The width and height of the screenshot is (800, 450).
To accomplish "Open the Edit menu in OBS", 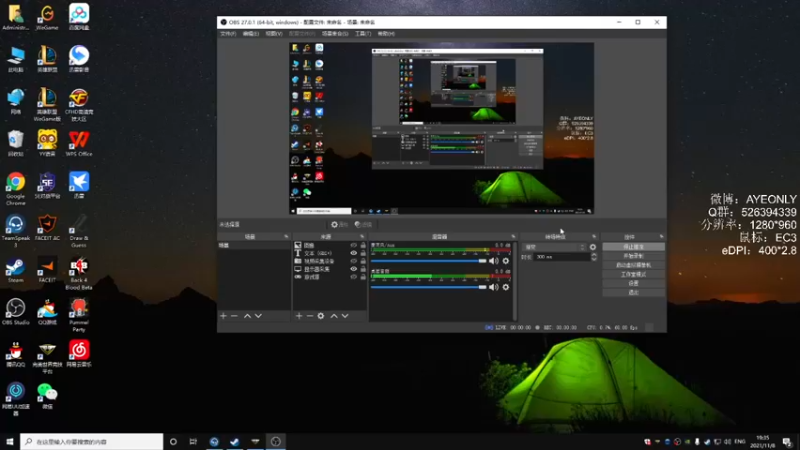I will click(x=251, y=34).
